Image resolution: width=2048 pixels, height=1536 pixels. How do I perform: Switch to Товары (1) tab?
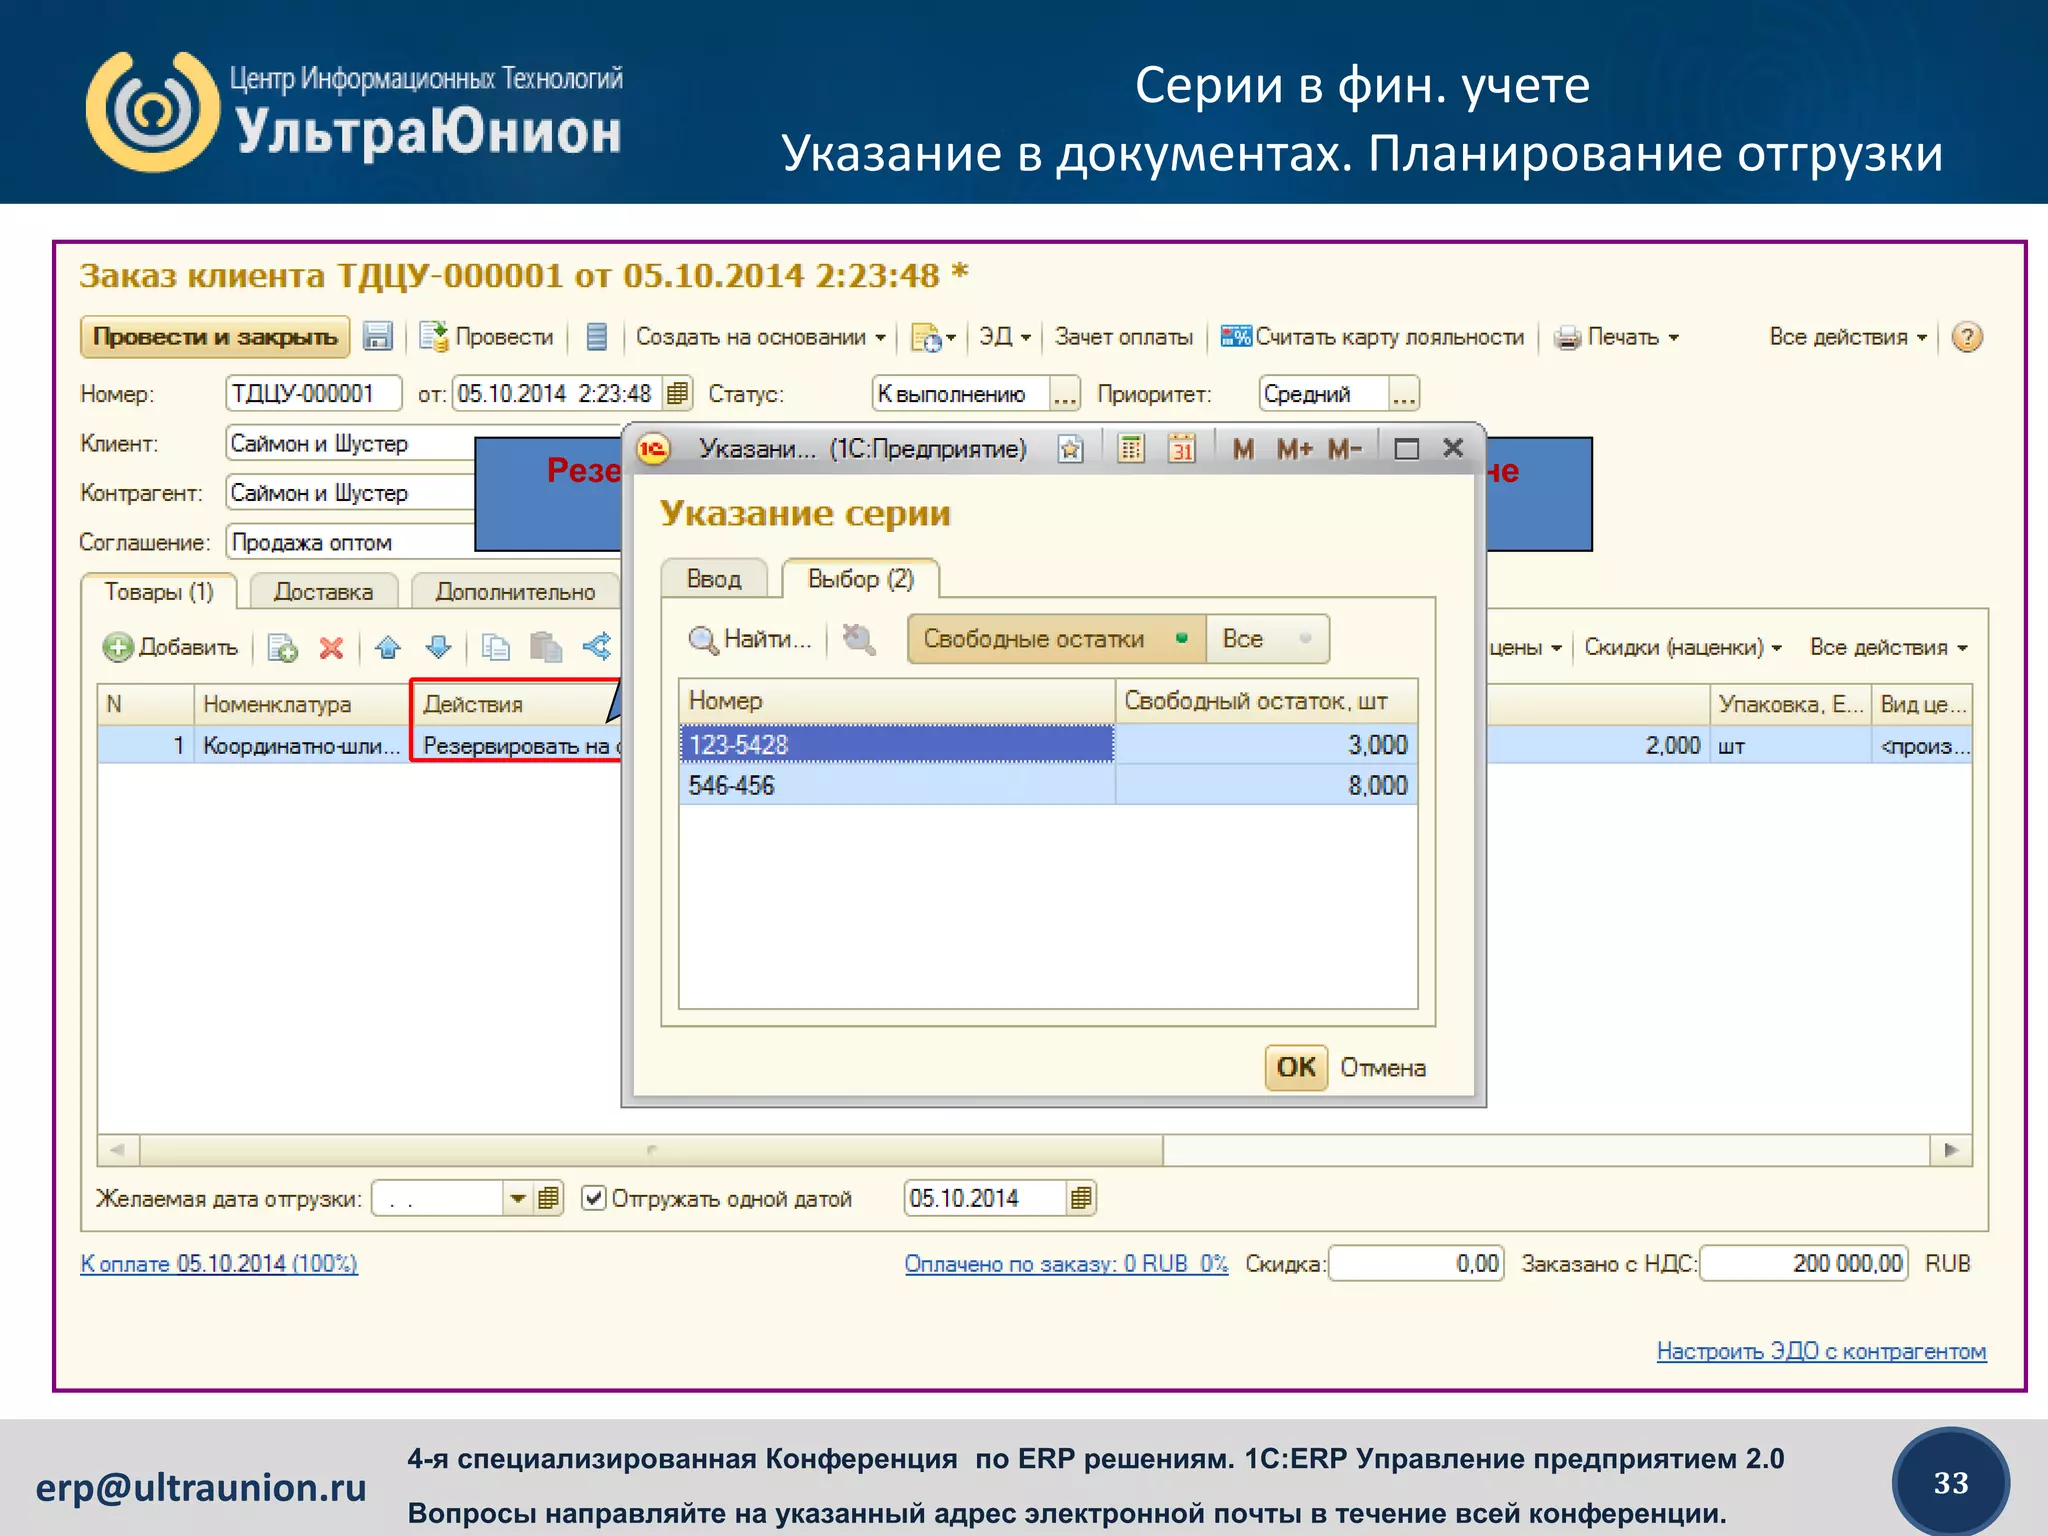tap(159, 592)
